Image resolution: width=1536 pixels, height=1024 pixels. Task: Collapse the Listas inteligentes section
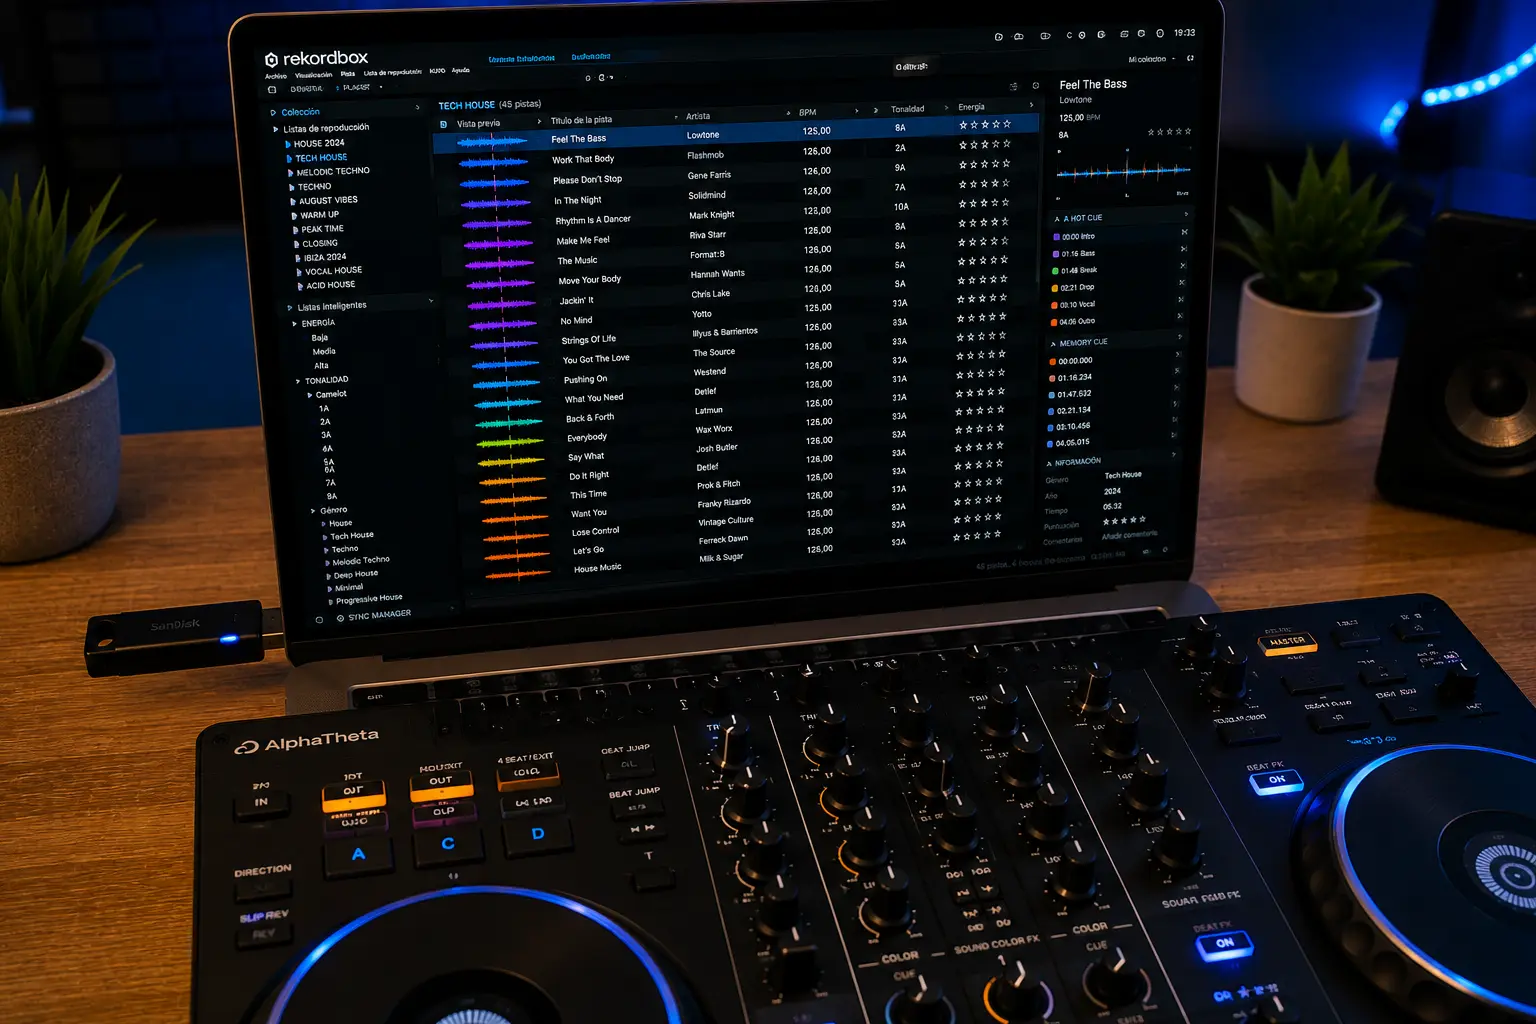coord(290,308)
